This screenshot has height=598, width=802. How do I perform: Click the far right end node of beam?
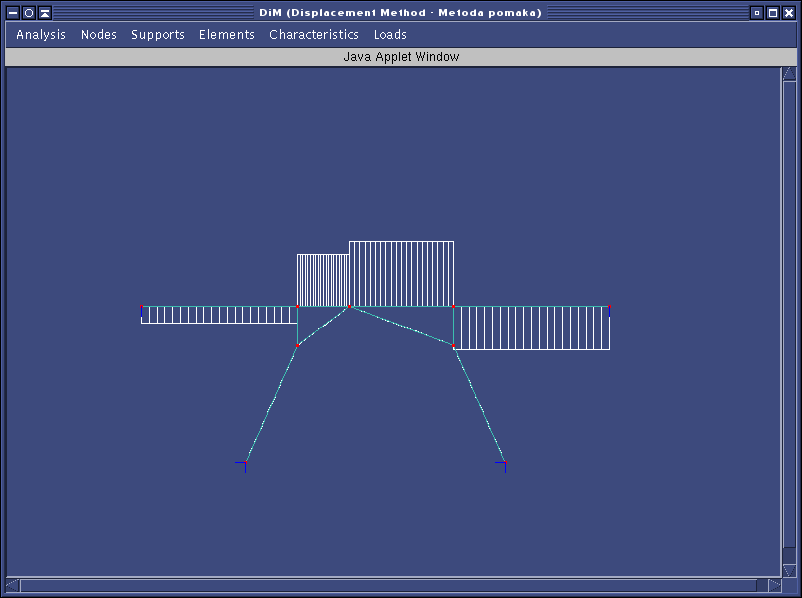(609, 307)
